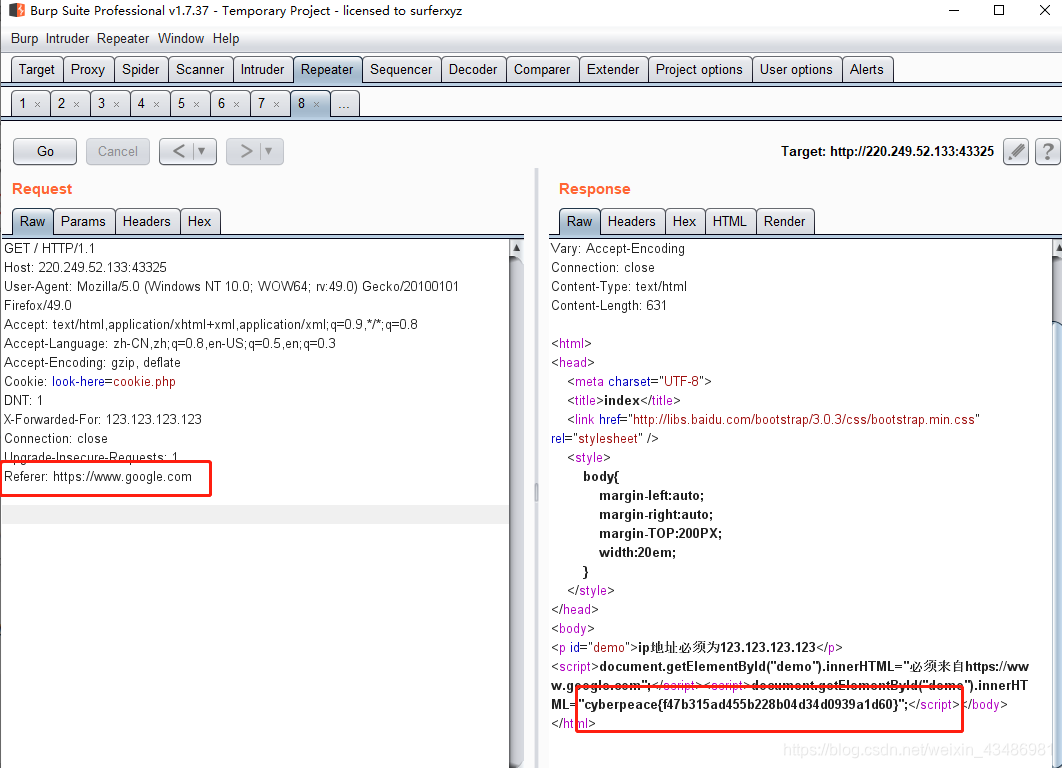The image size is (1062, 768).
Task: Click the Cancel button
Action: click(x=118, y=151)
